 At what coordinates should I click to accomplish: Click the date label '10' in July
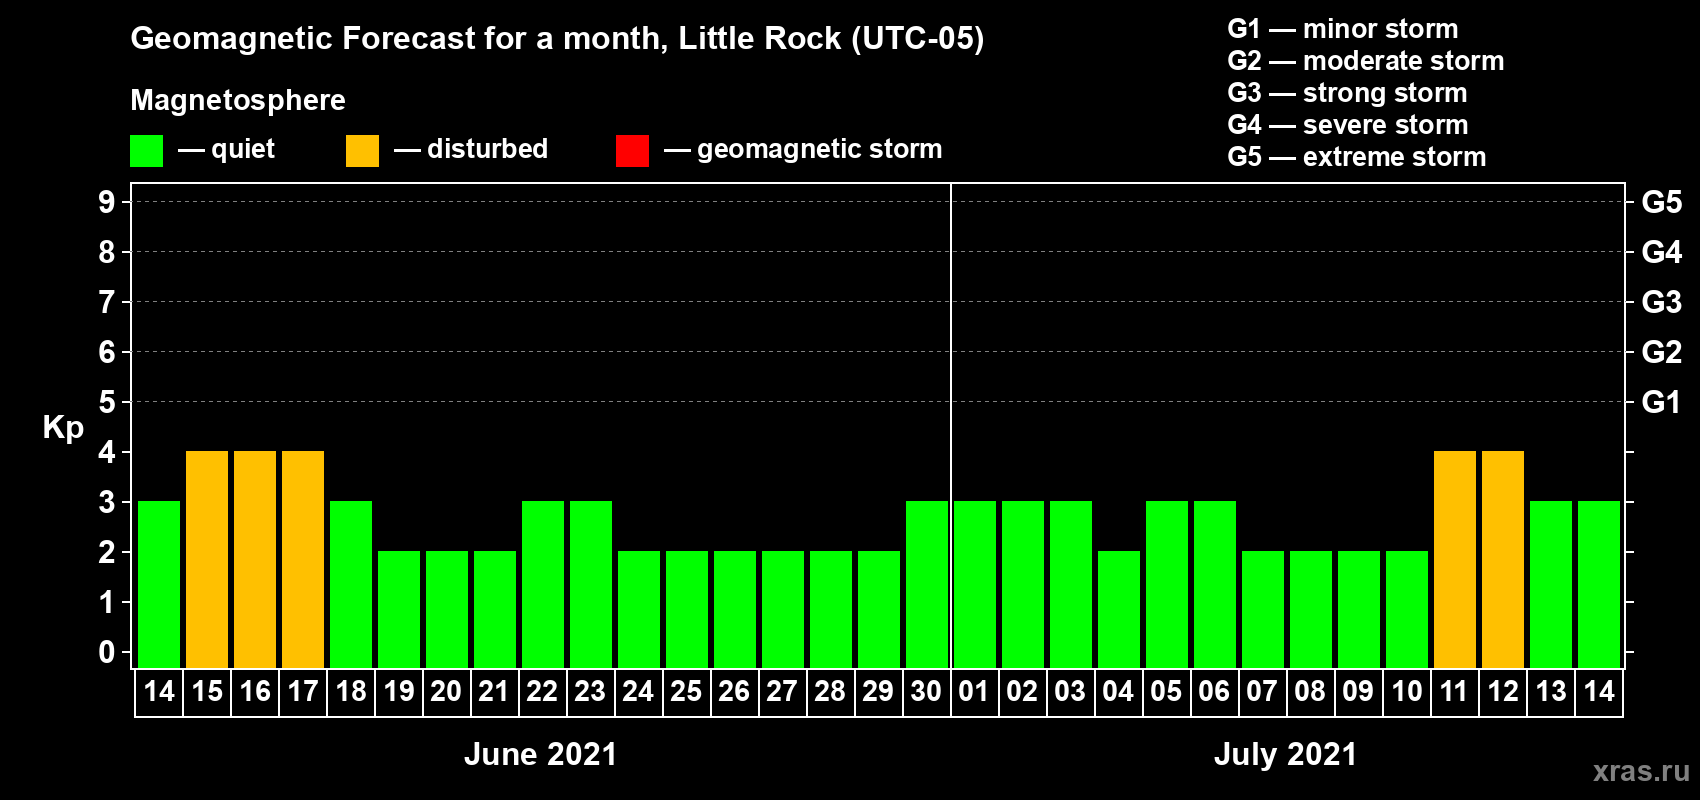coord(1407,691)
